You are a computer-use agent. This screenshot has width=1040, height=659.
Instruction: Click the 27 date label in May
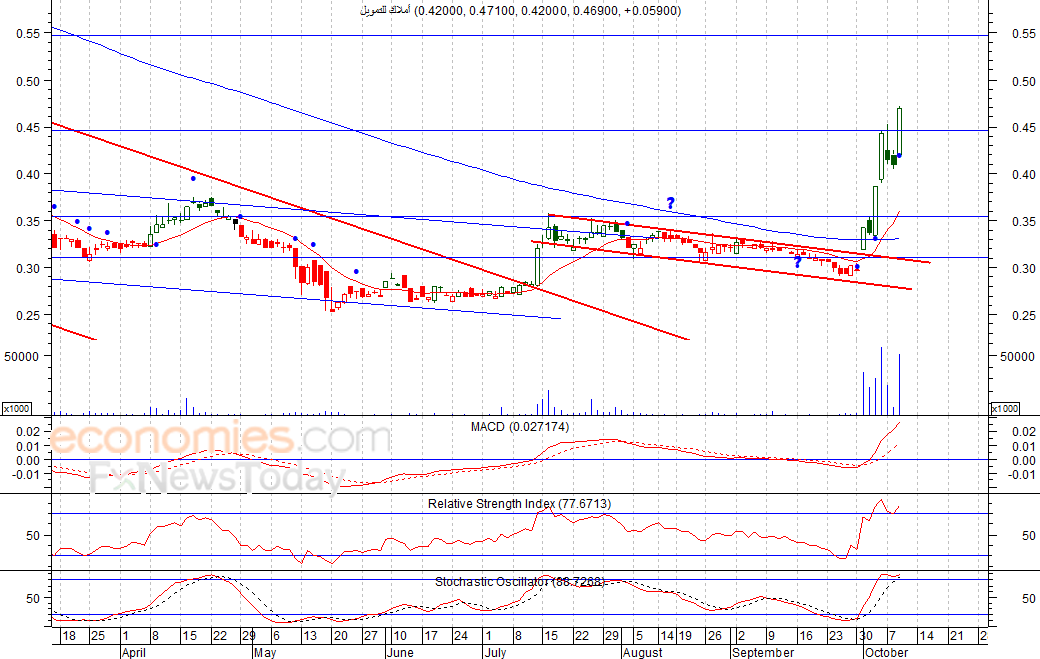pos(371,636)
